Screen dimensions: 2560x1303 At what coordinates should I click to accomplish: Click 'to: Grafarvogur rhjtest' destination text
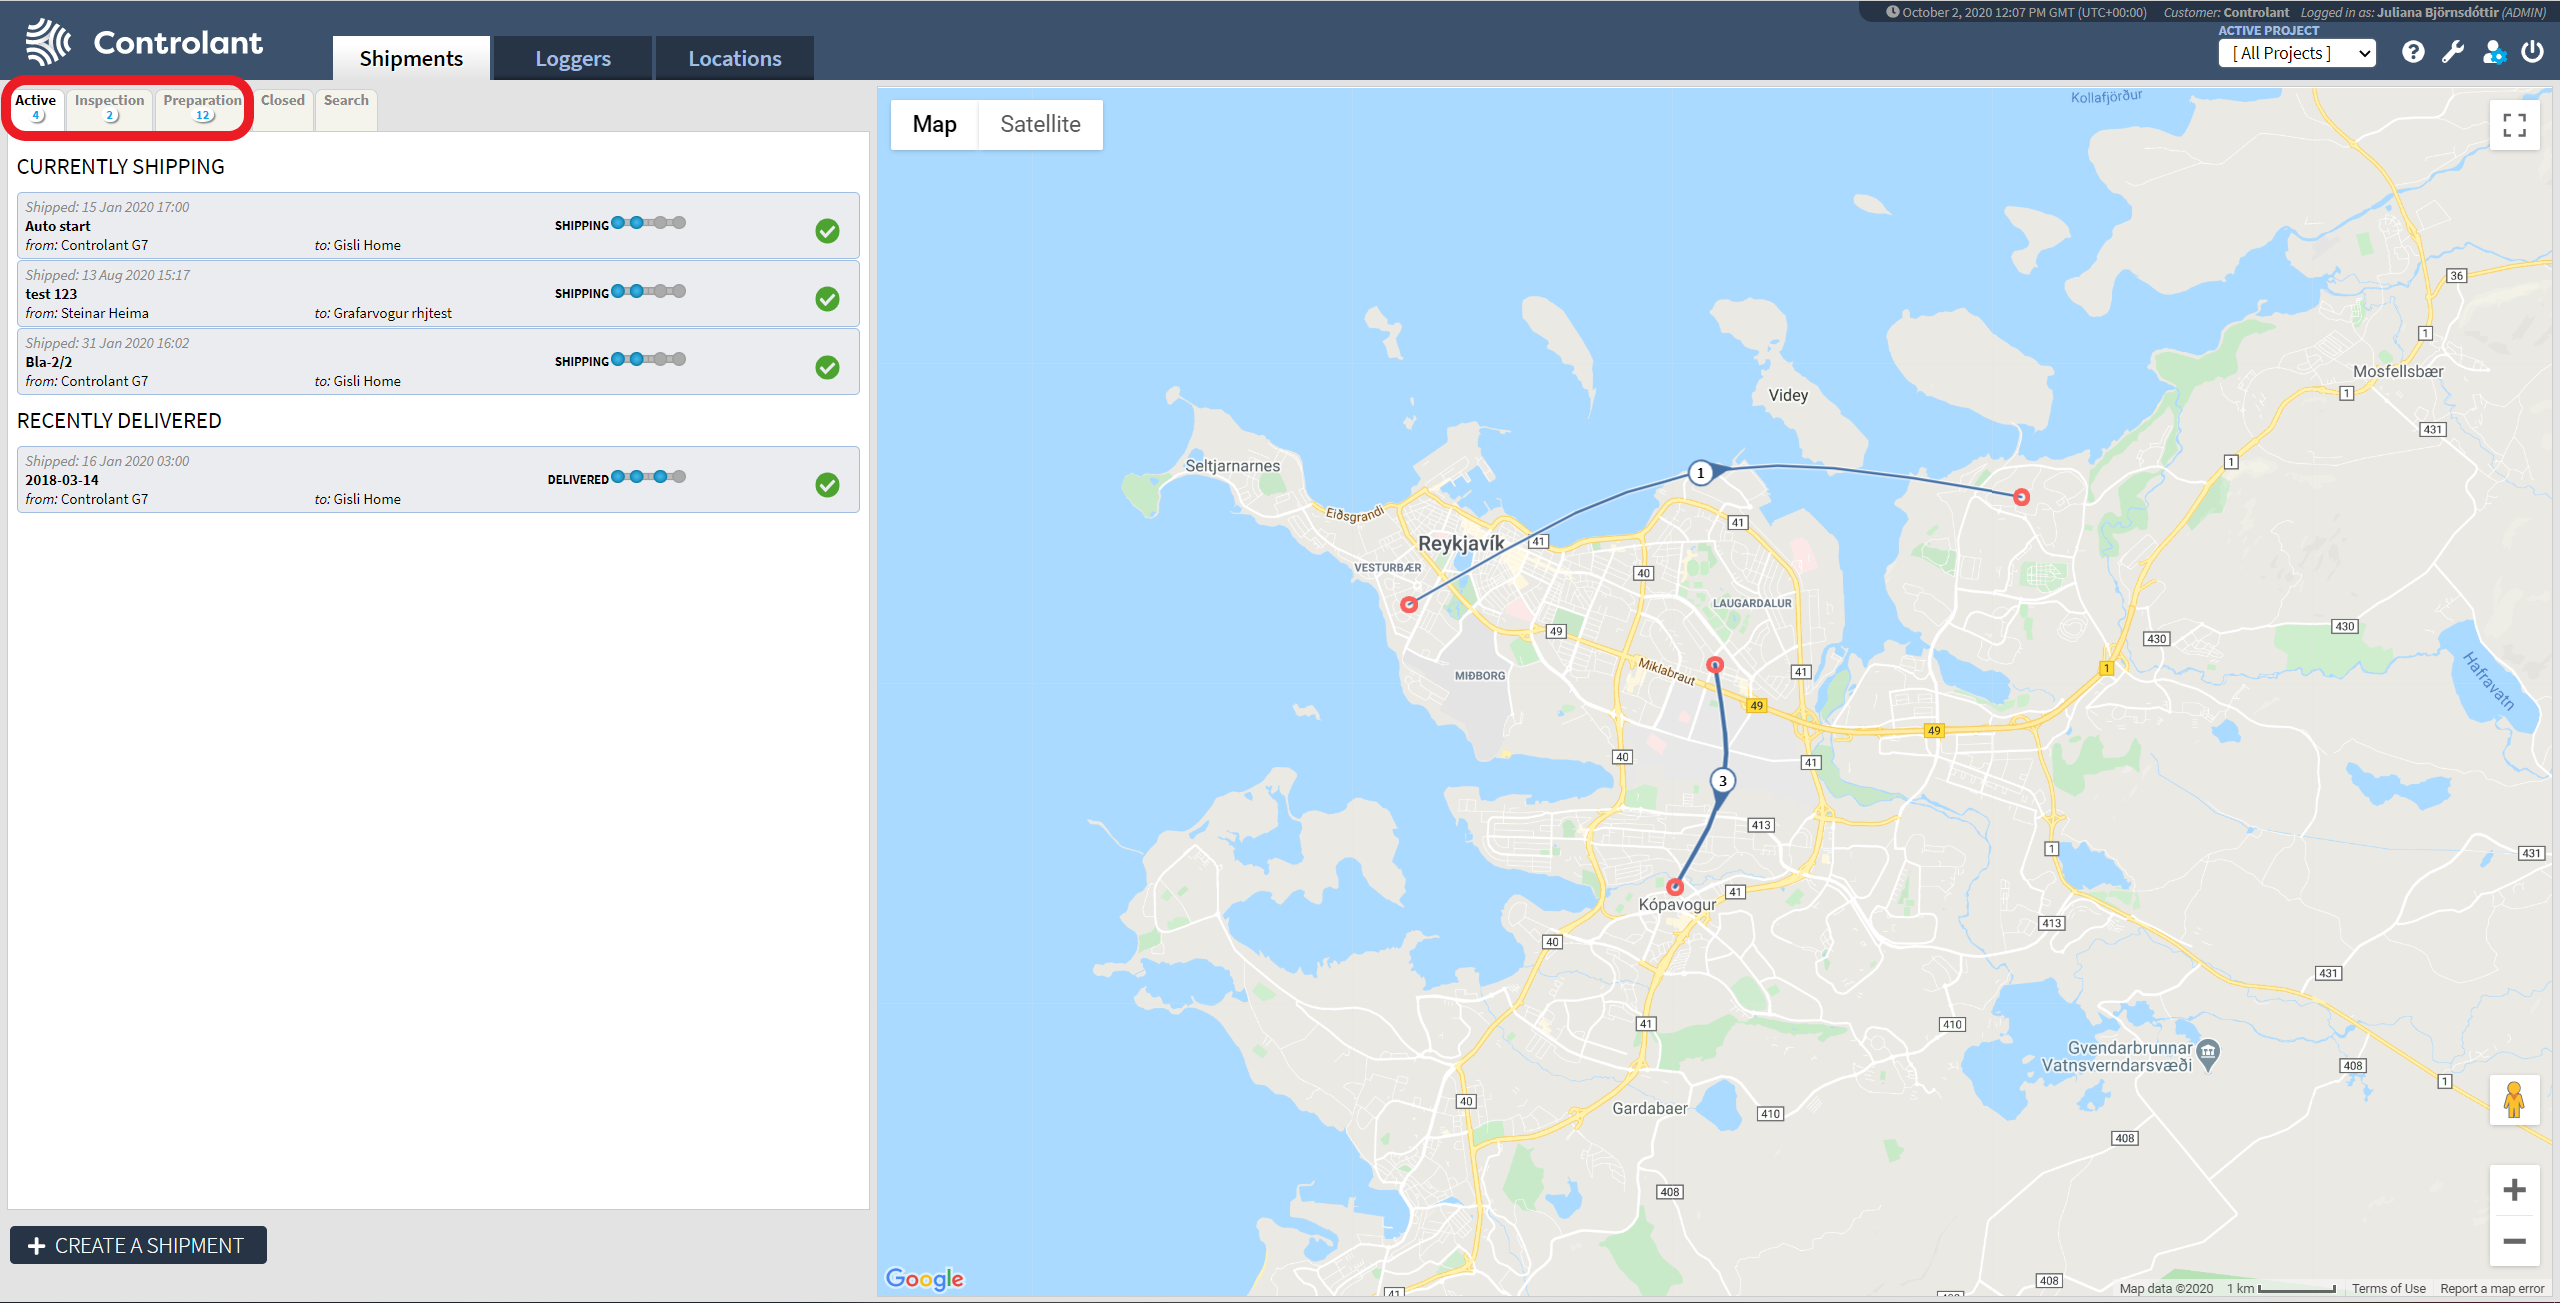(383, 313)
